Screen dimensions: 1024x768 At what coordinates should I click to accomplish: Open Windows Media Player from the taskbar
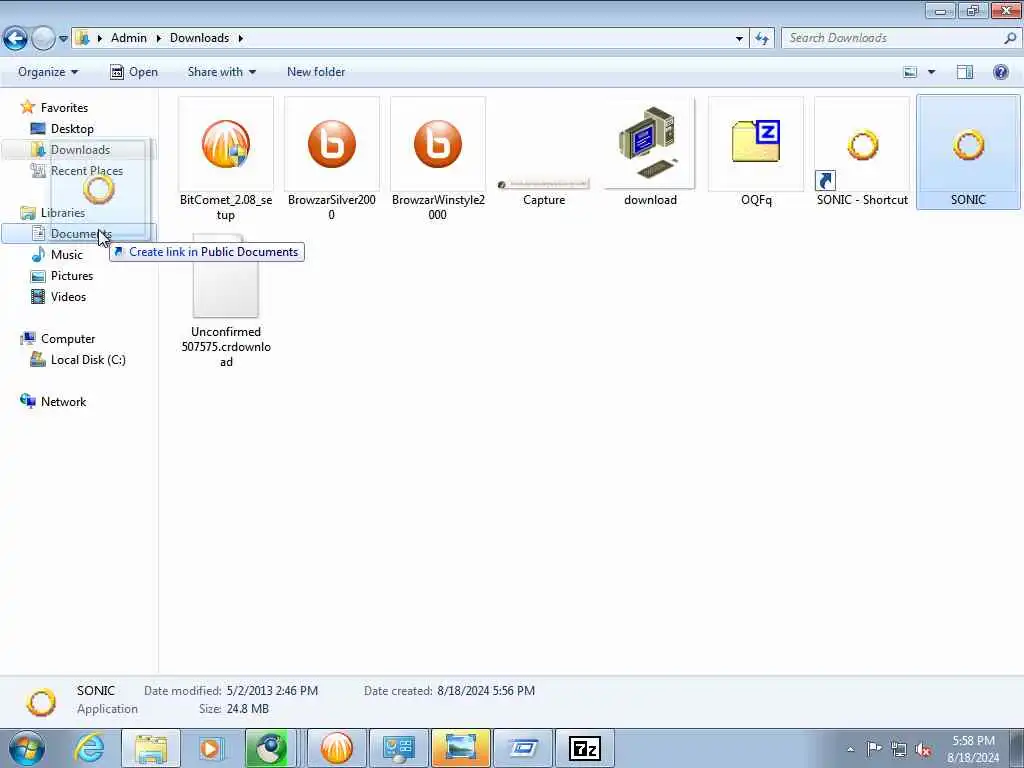click(210, 748)
